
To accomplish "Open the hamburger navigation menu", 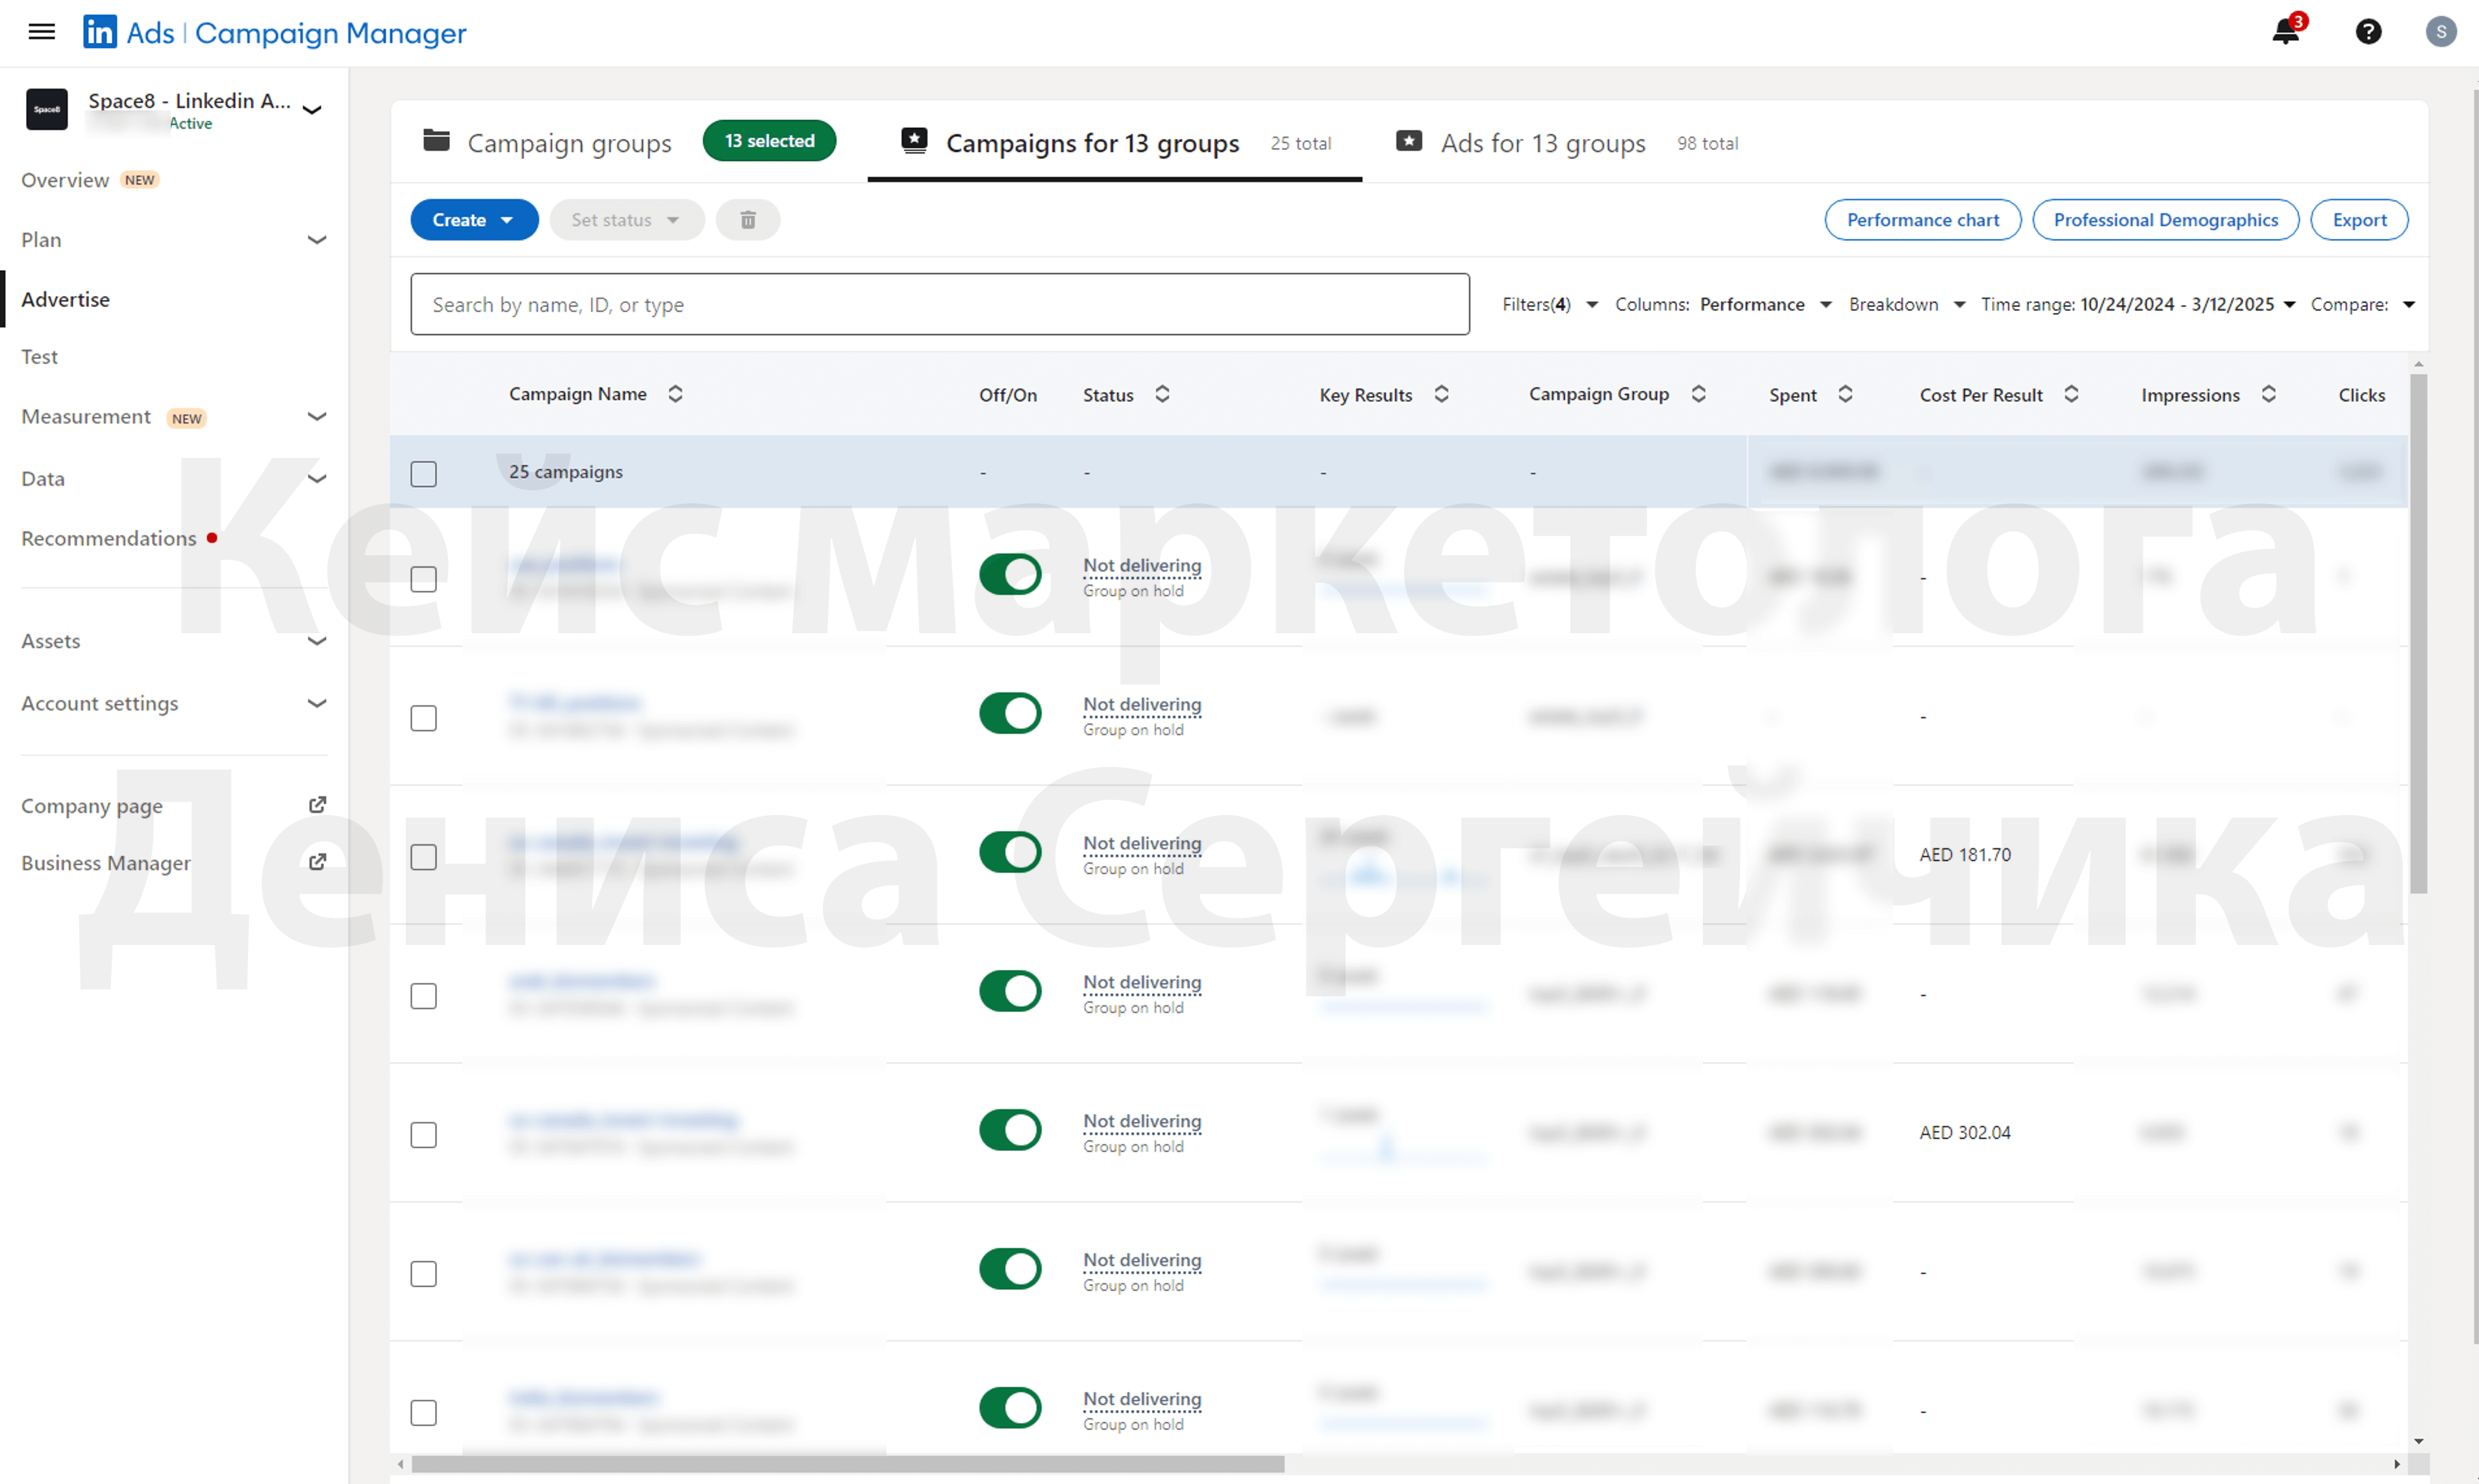I will coord(41,32).
